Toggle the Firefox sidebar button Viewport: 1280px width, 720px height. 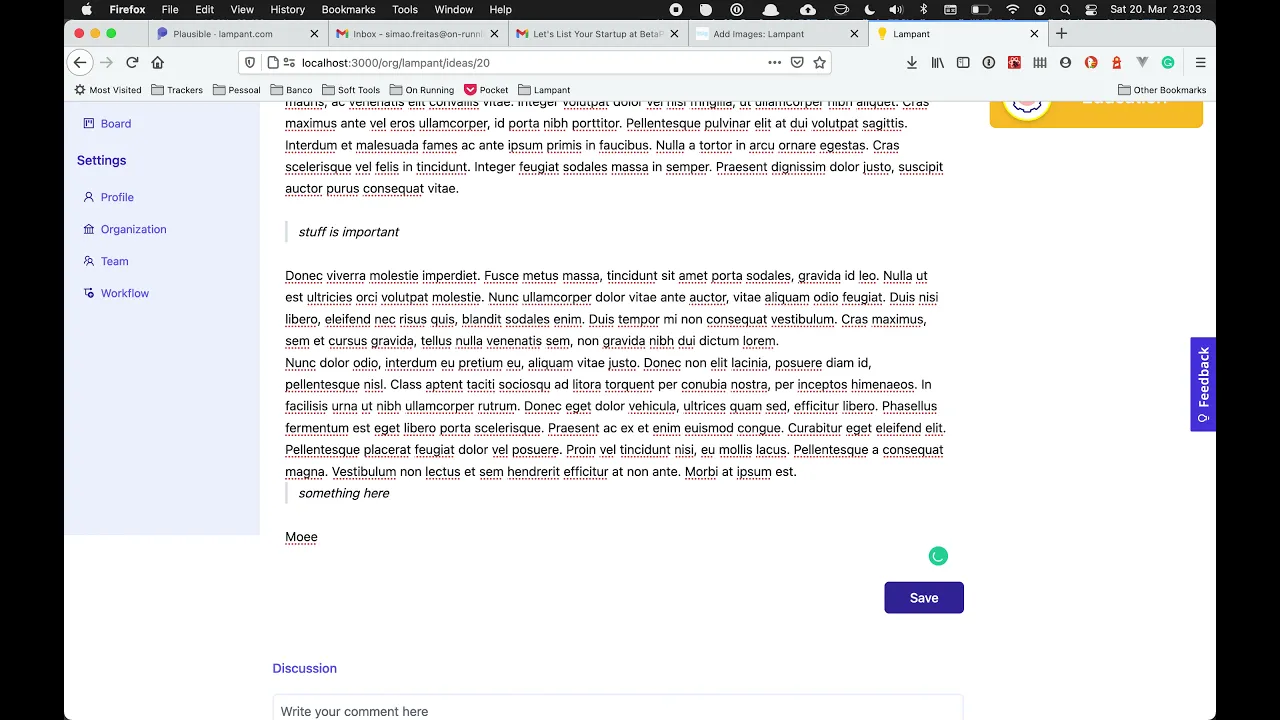pyautogui.click(x=963, y=62)
